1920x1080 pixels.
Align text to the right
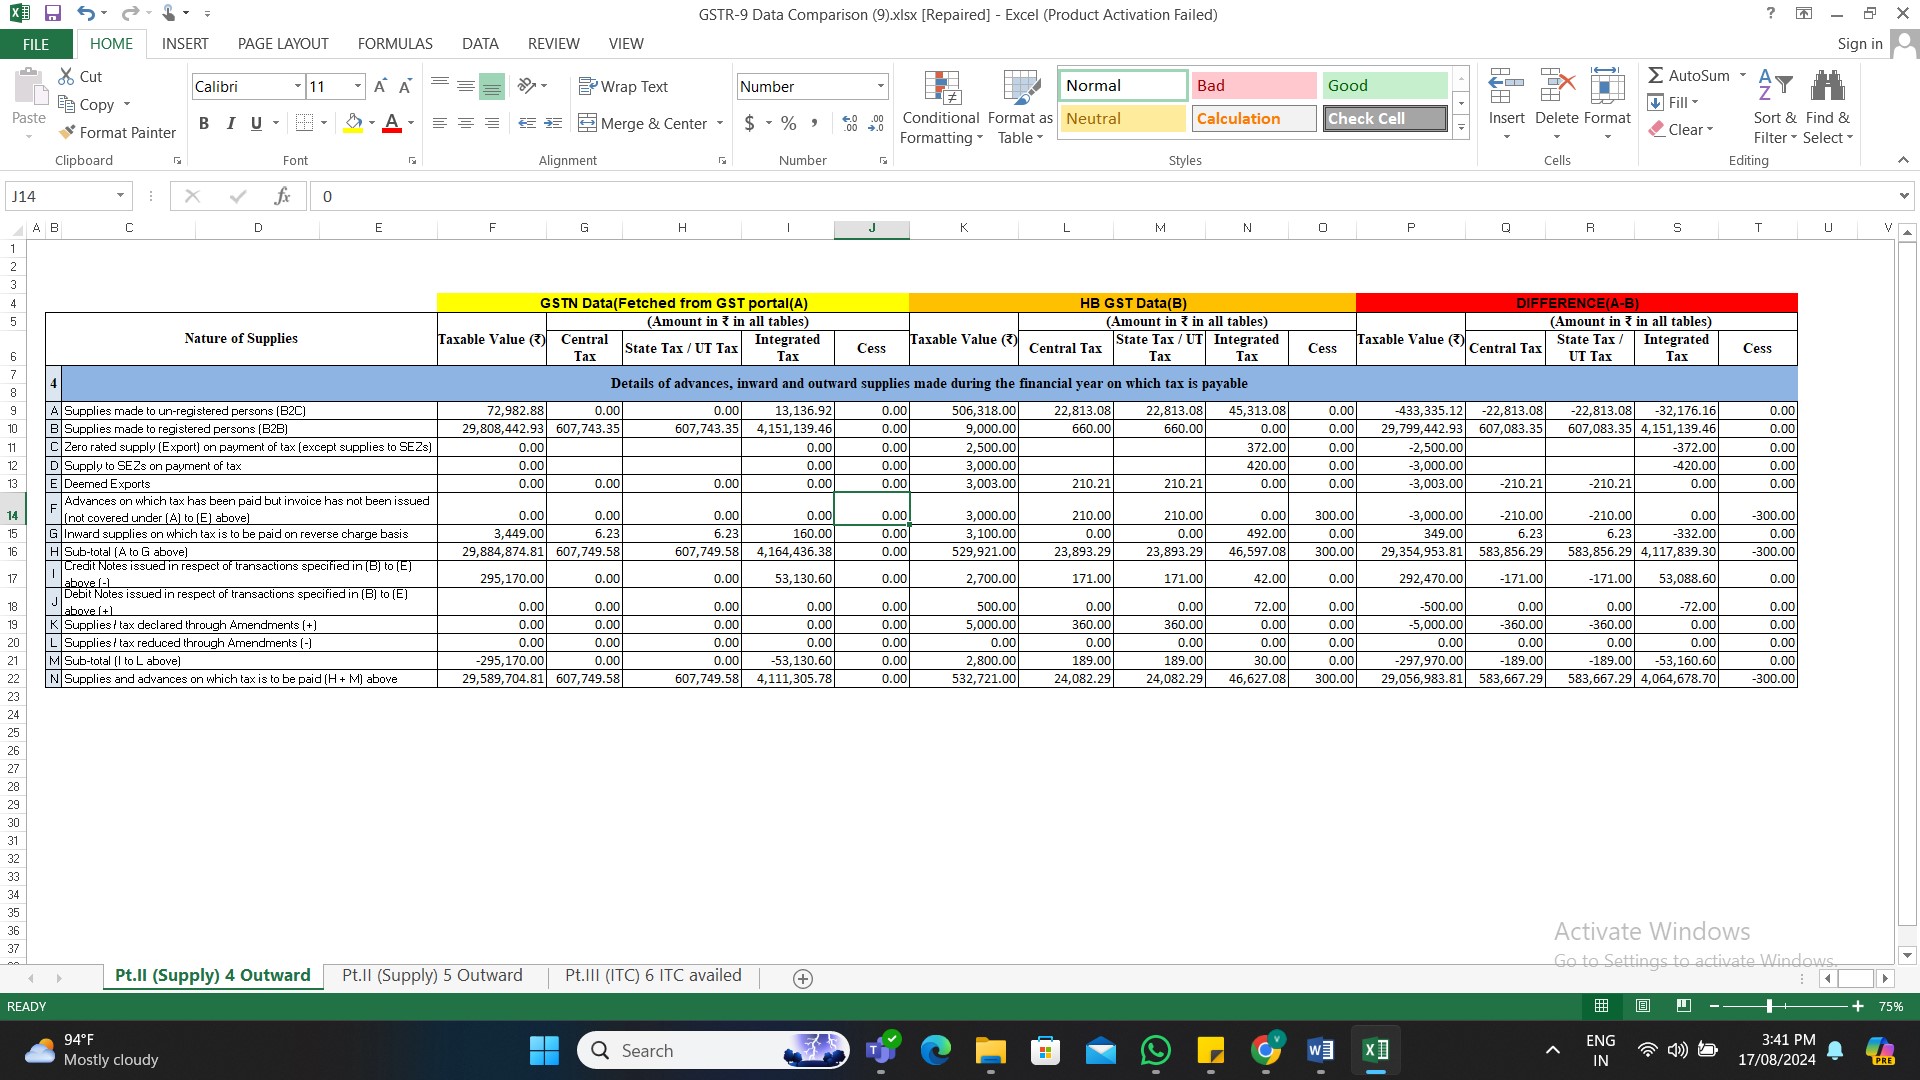(x=492, y=123)
